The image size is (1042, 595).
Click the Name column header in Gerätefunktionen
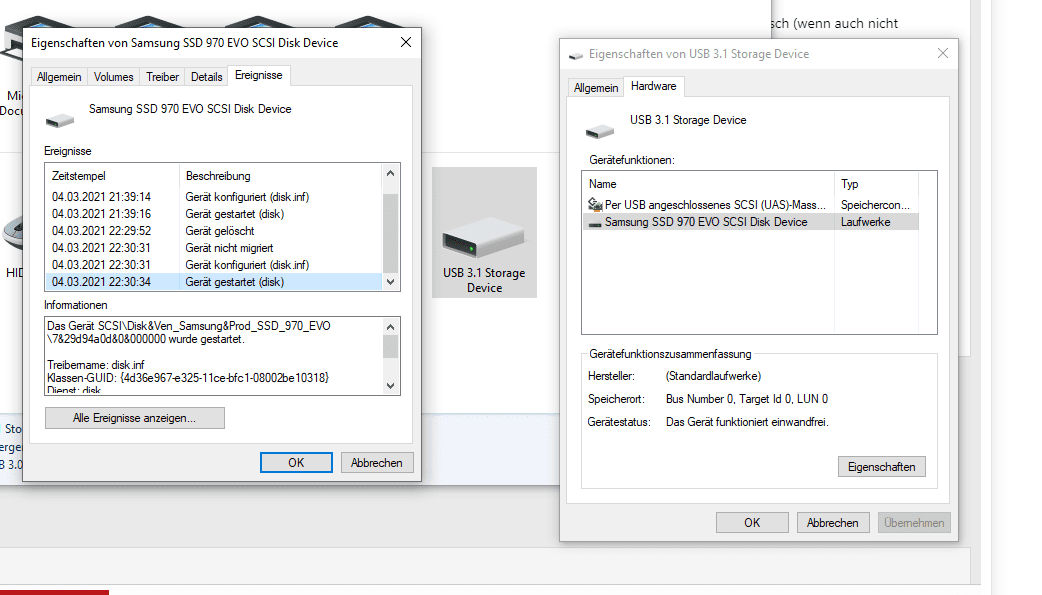[x=708, y=184]
